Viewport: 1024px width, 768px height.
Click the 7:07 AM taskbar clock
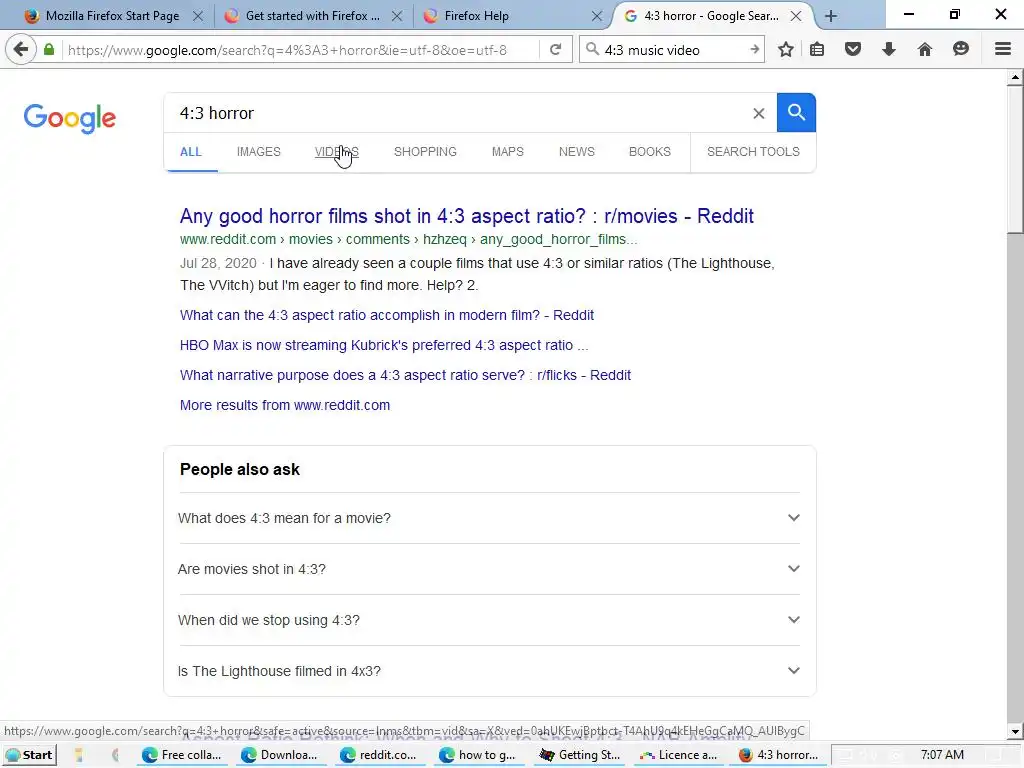[942, 755]
